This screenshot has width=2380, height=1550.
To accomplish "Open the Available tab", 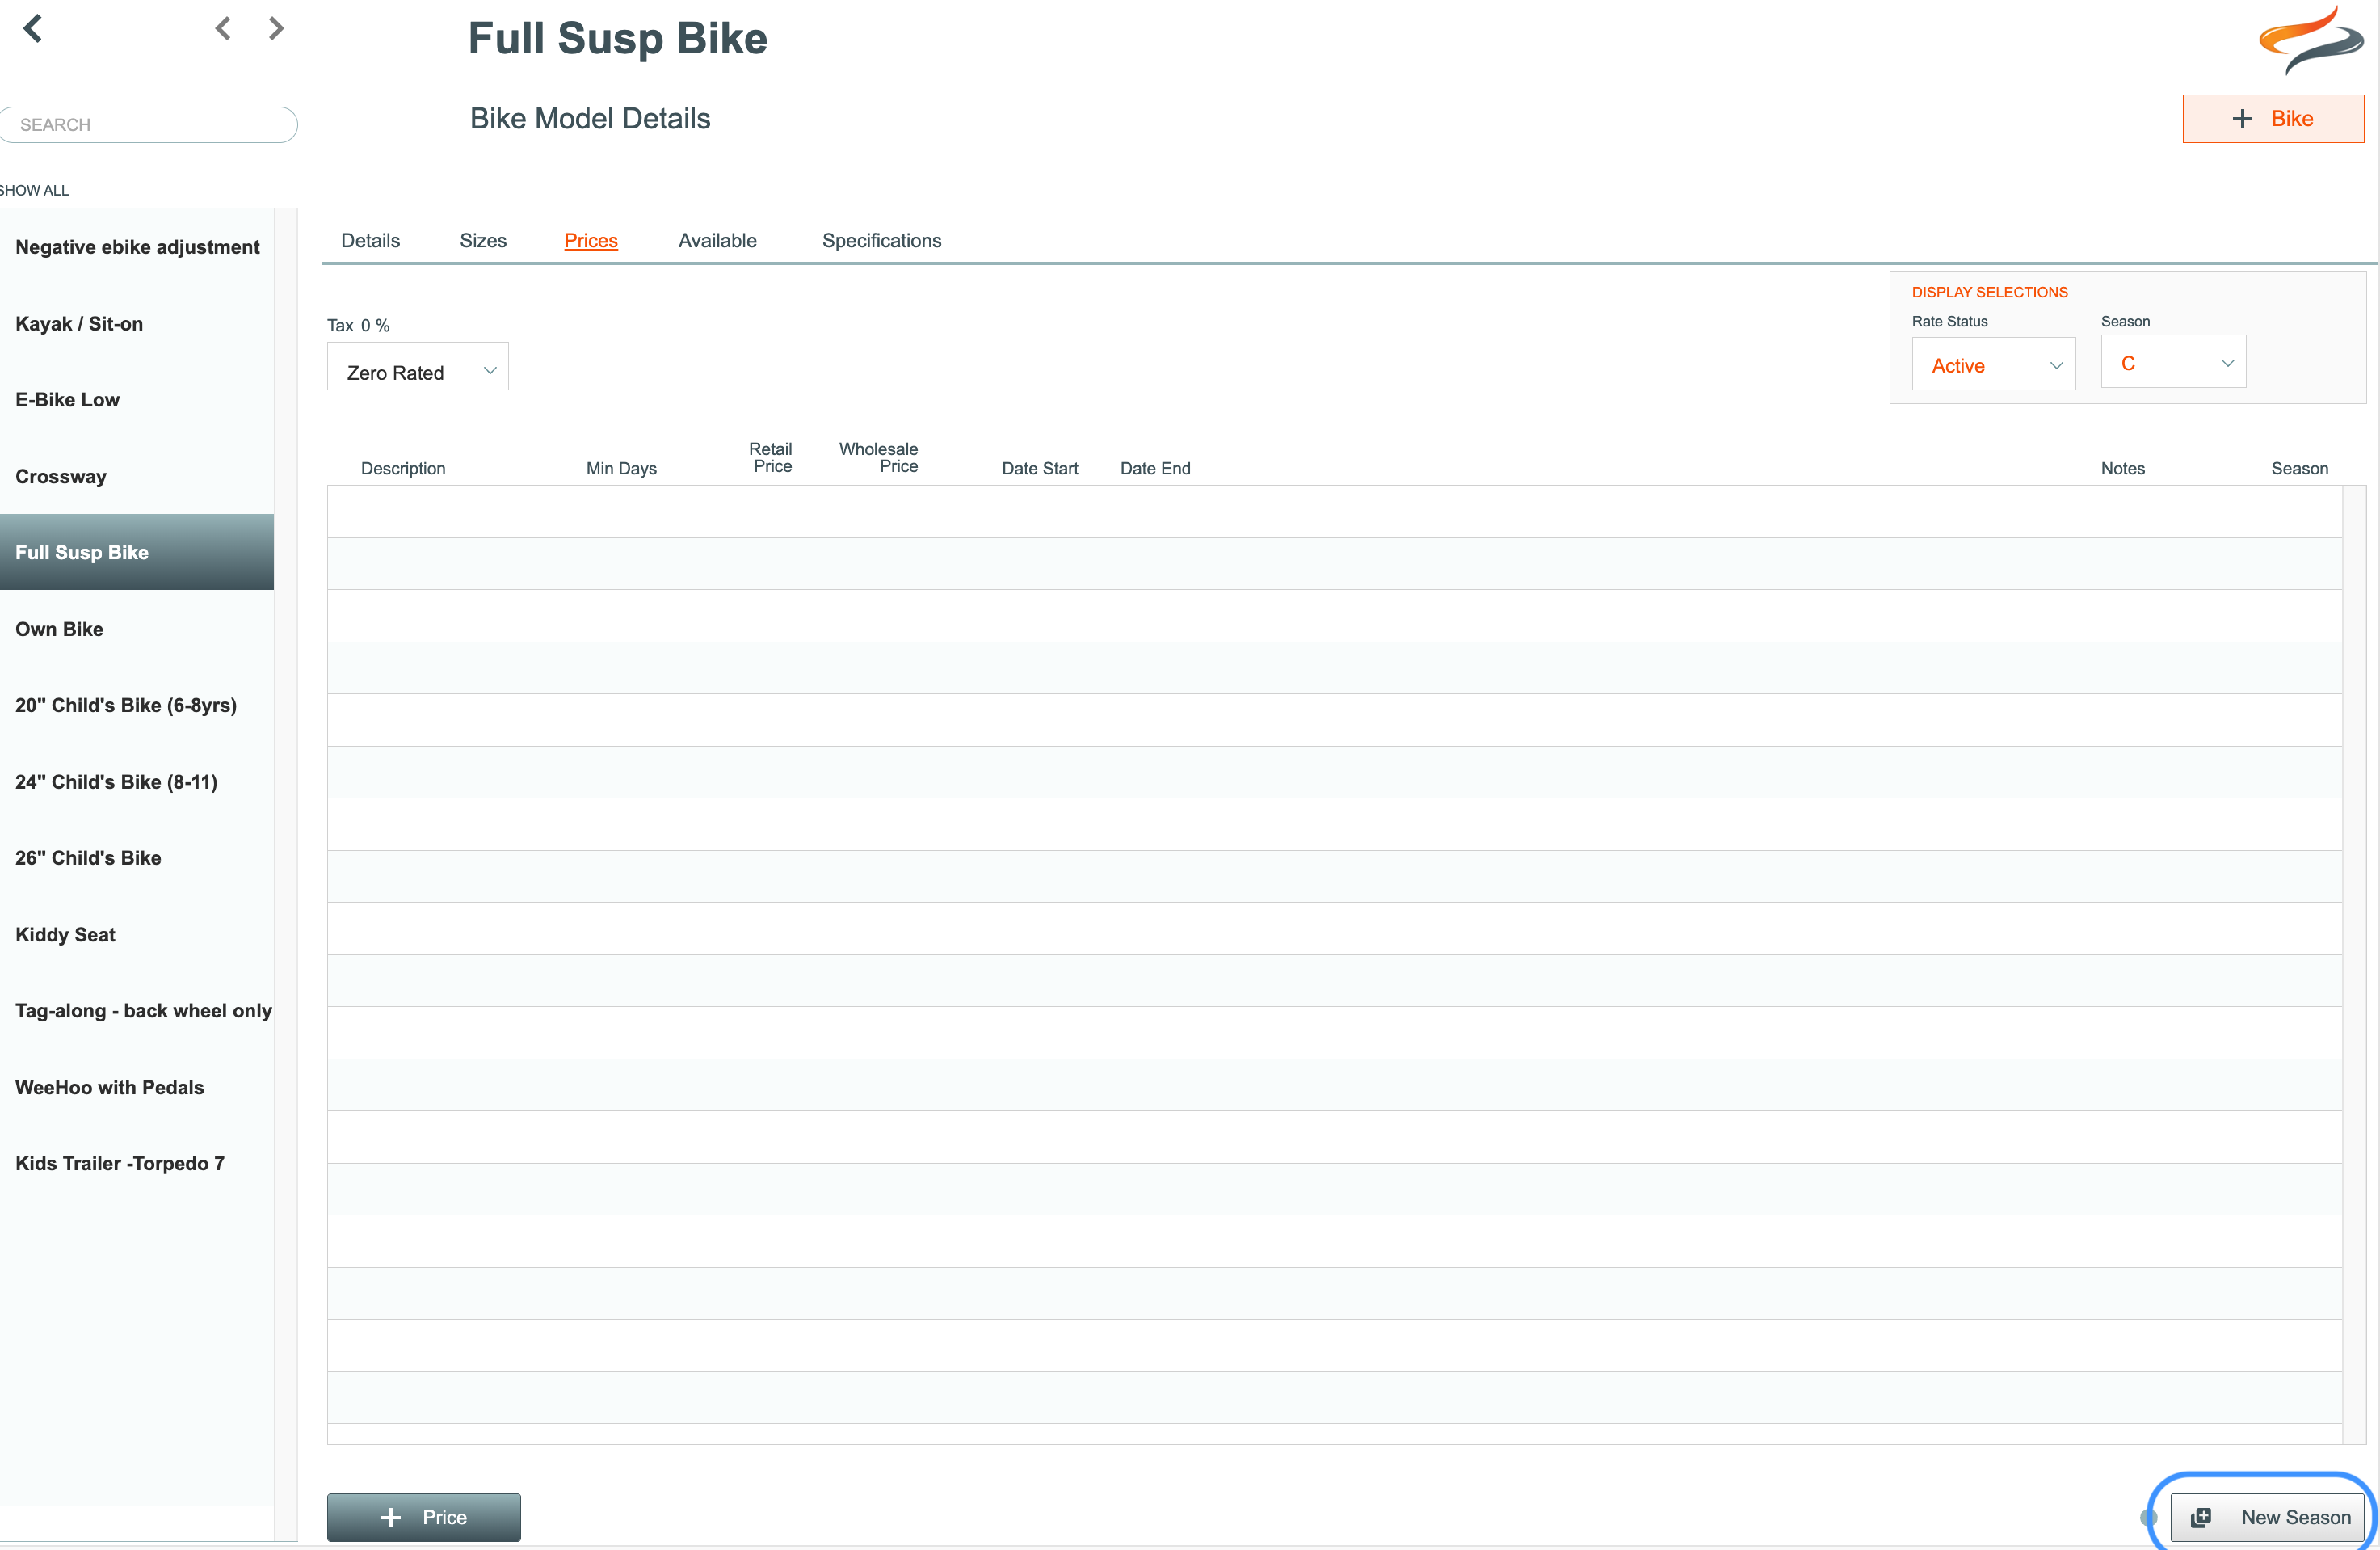I will pos(717,241).
